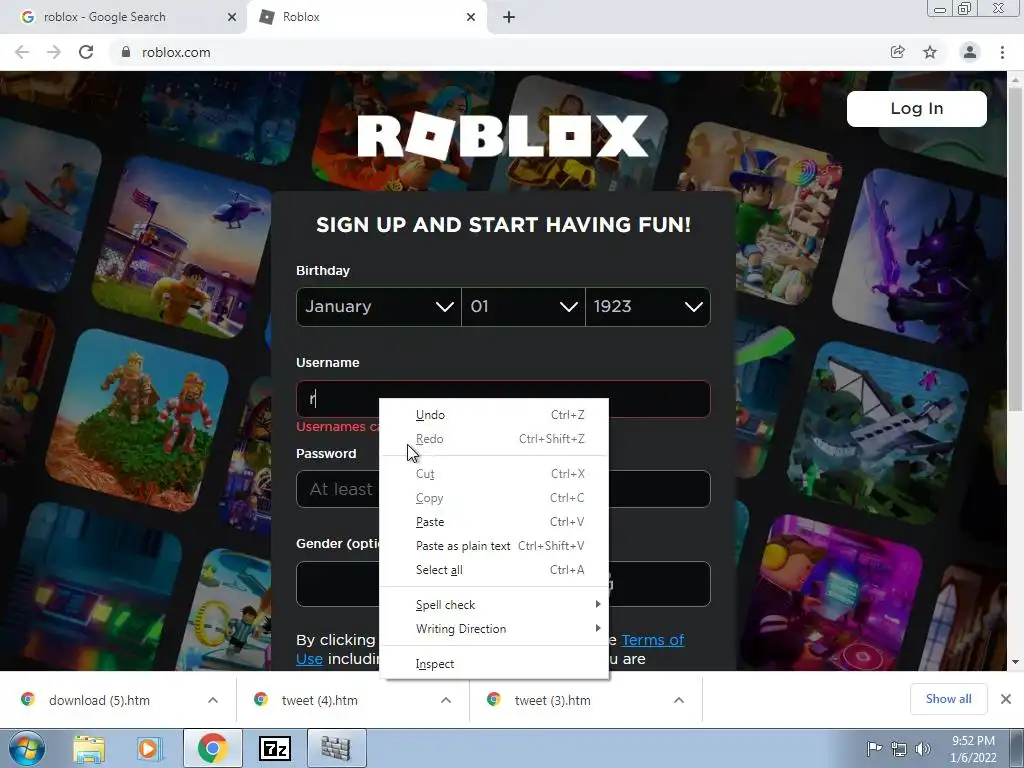Open tweet (3).htm from downloads bar

[x=552, y=700]
